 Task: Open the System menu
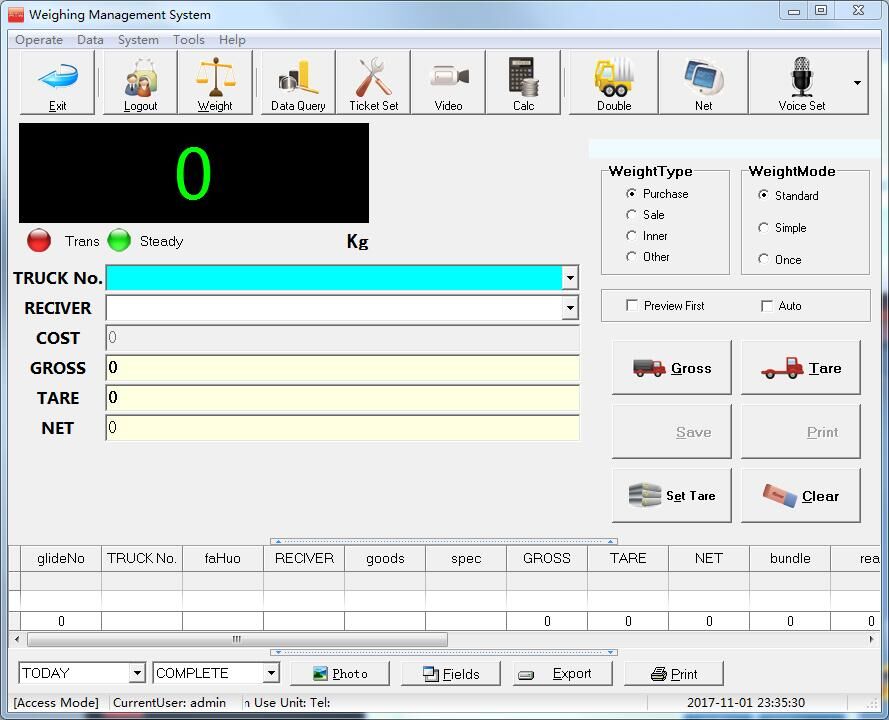click(x=138, y=40)
